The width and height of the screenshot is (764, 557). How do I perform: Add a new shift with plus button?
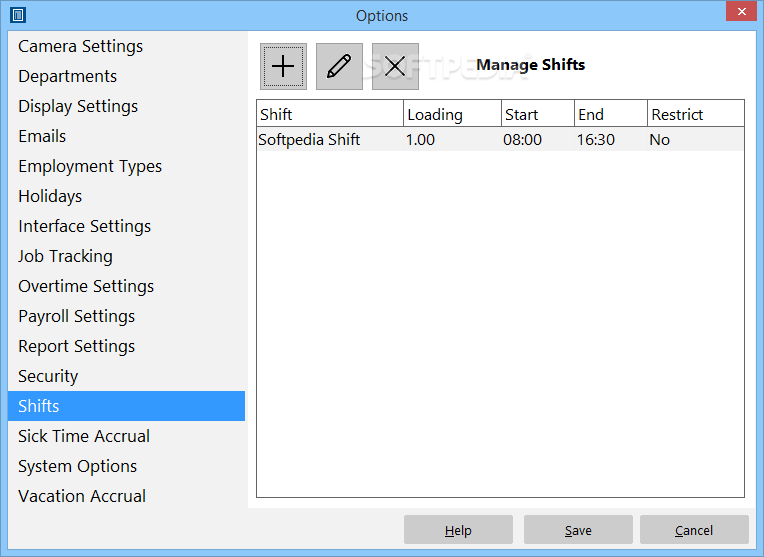[x=283, y=66]
